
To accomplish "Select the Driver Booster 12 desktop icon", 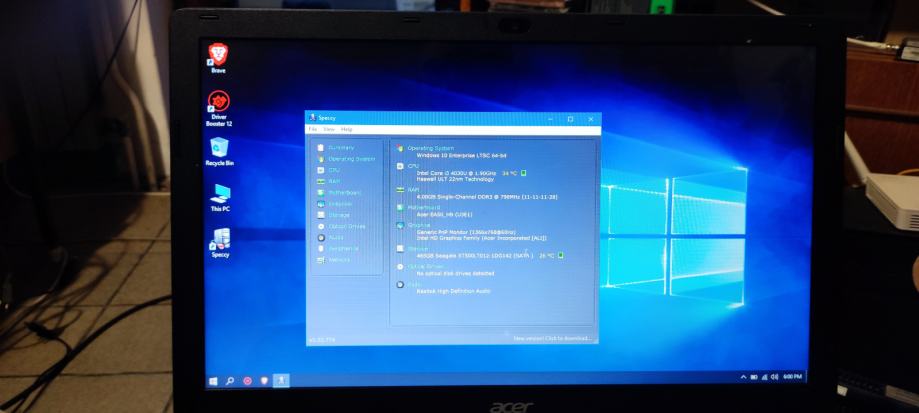I will pos(219,108).
